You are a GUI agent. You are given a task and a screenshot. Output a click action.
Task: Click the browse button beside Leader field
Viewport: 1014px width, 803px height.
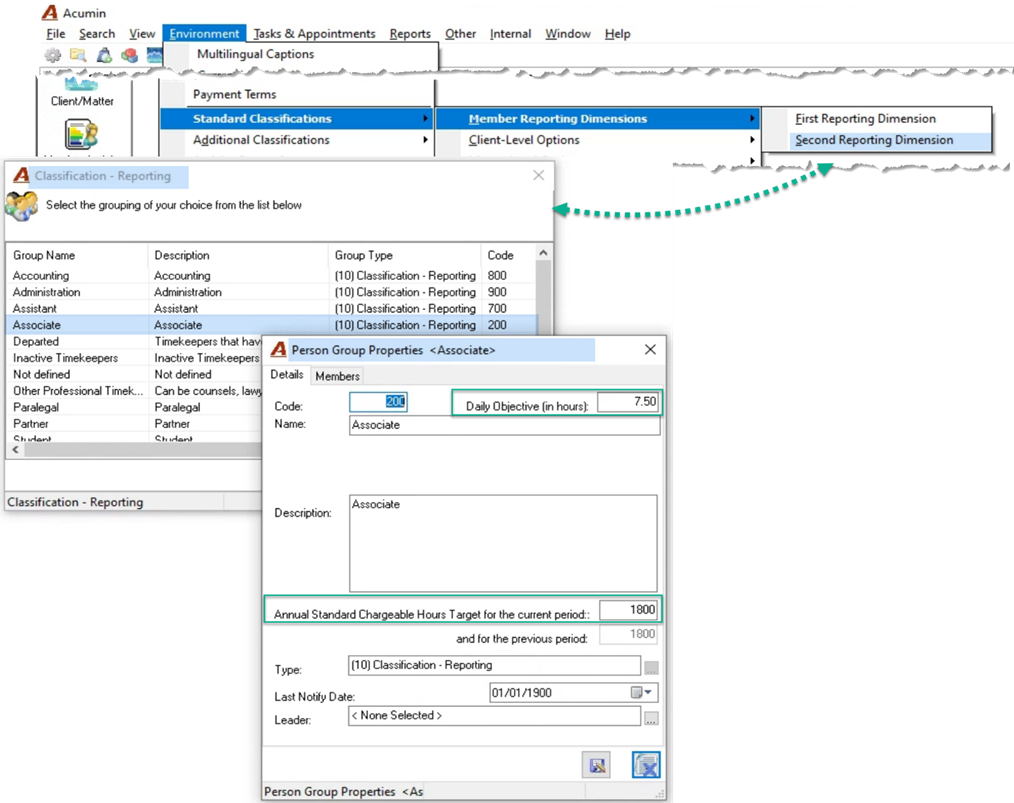tap(651, 718)
